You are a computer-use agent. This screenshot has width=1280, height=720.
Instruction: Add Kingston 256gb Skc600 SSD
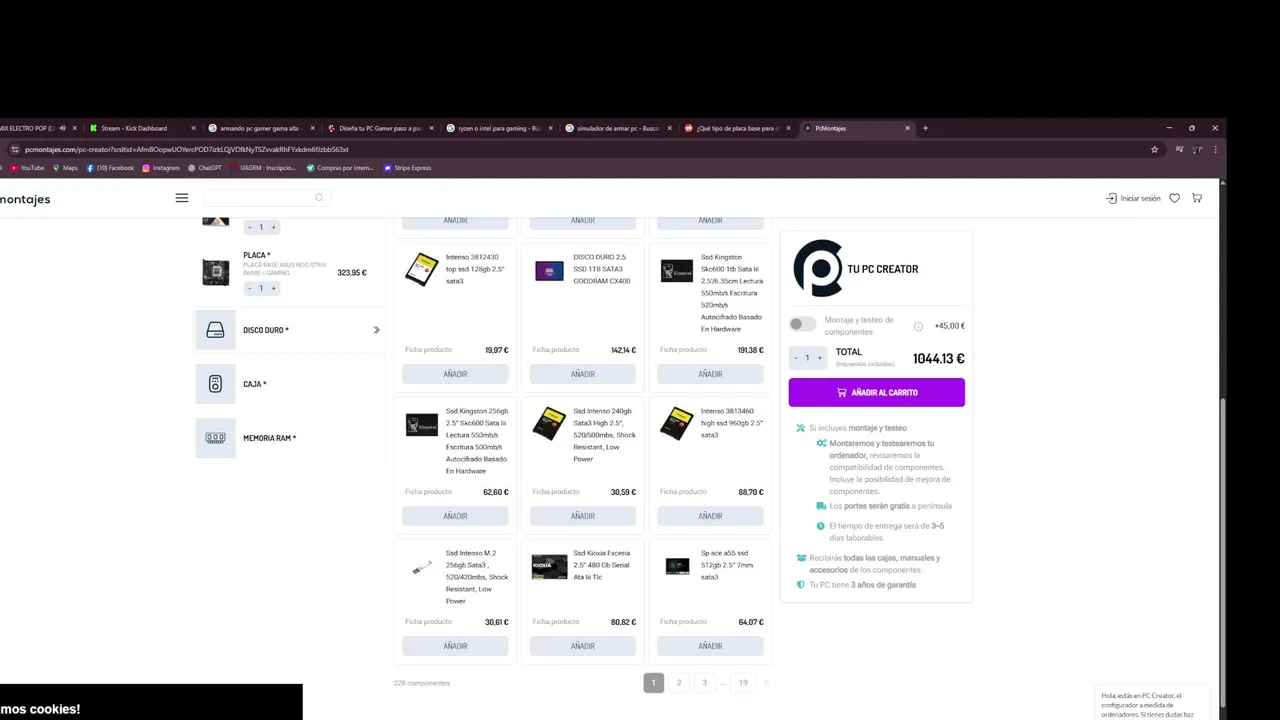[x=455, y=516]
